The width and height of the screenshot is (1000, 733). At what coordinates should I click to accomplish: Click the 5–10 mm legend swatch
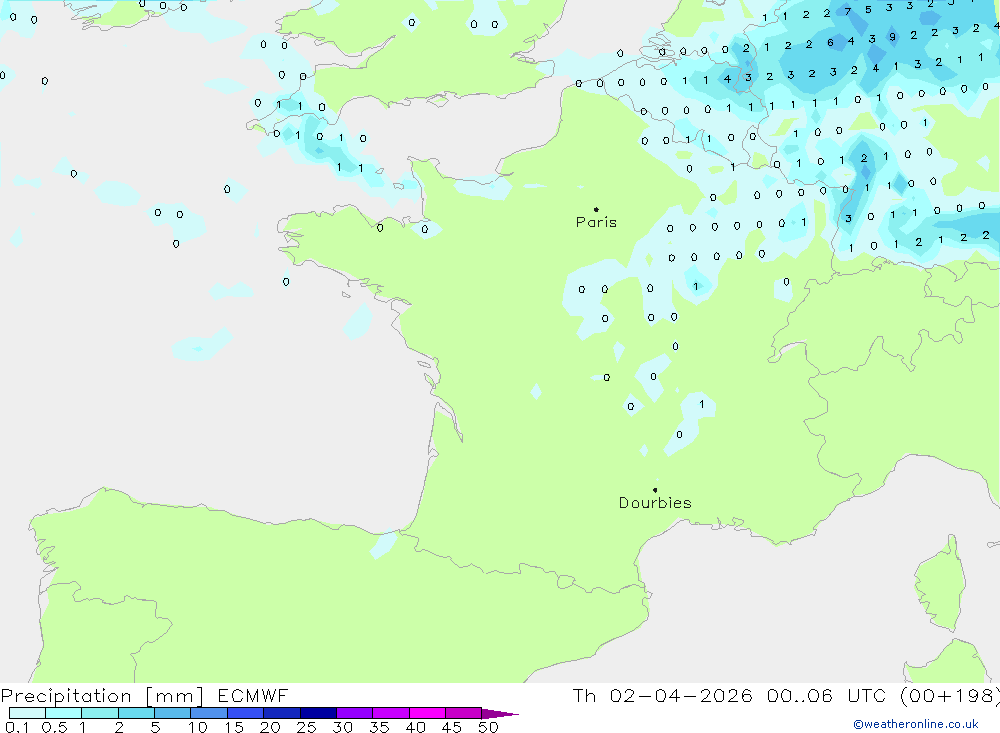click(173, 713)
